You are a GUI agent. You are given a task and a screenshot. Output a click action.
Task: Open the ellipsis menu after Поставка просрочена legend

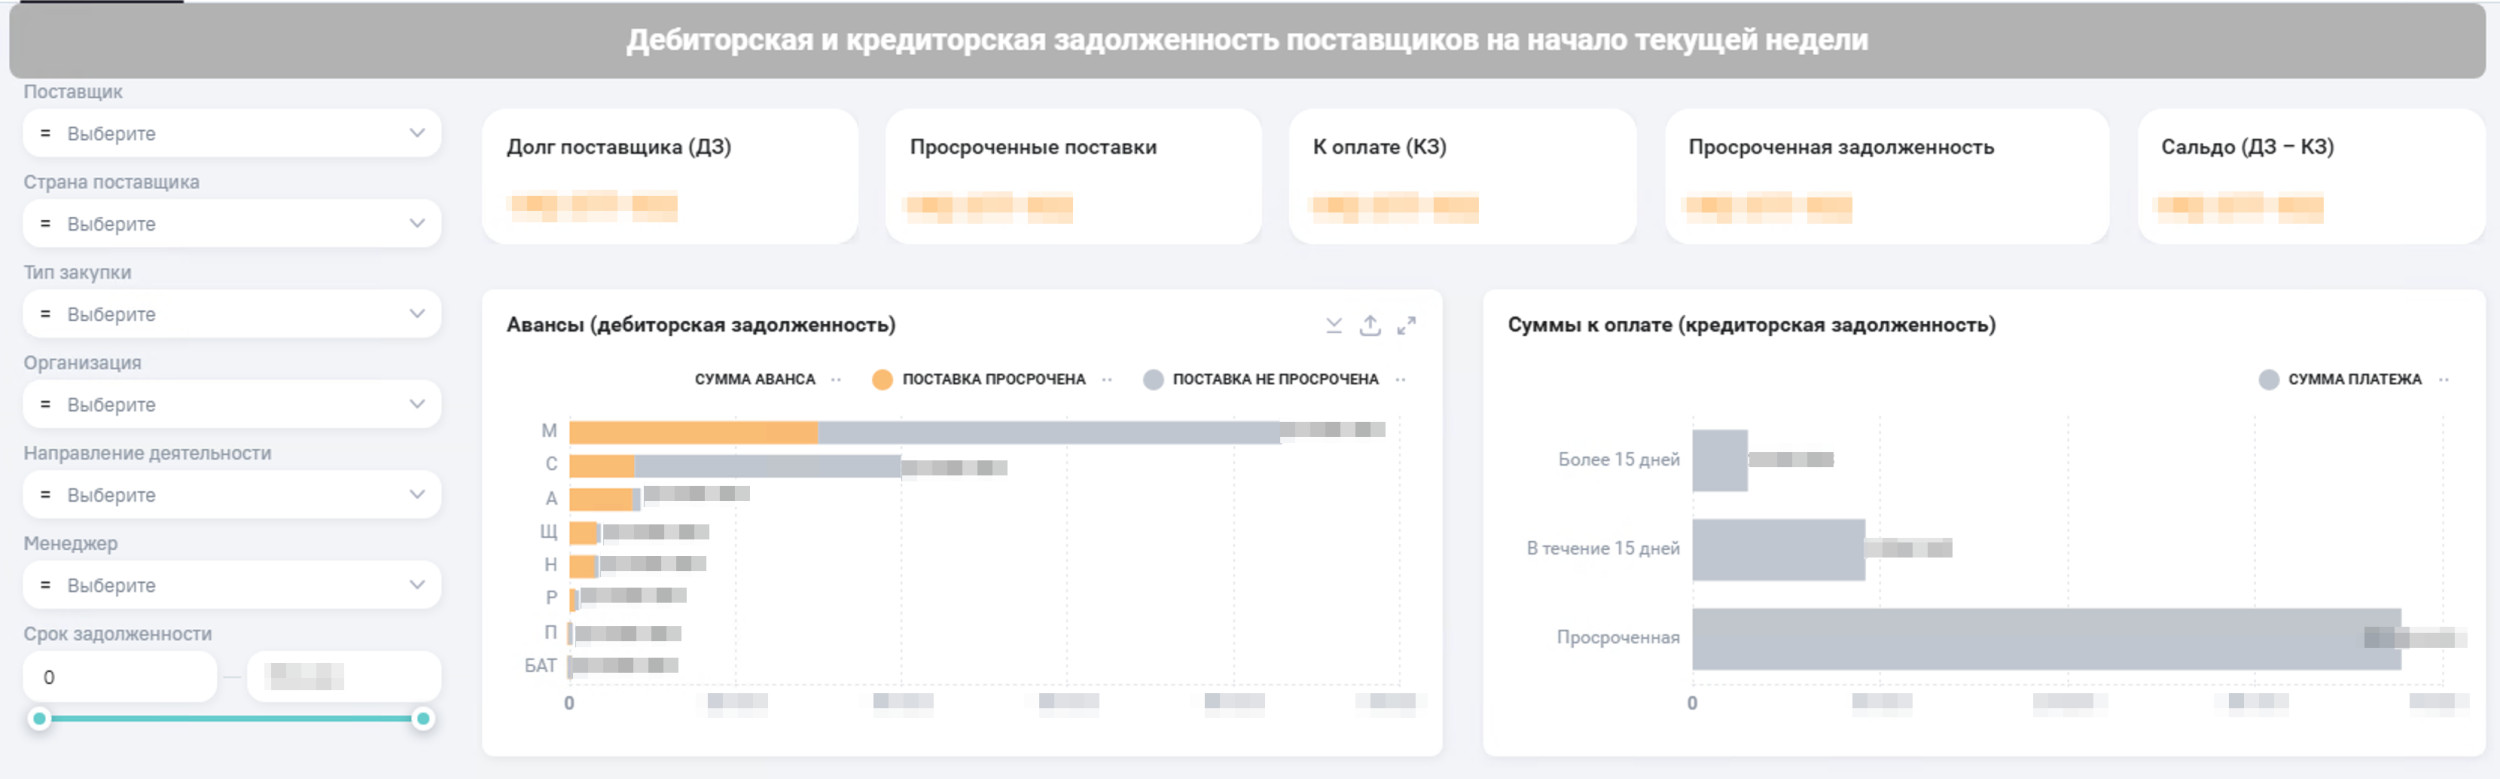(x=1107, y=380)
